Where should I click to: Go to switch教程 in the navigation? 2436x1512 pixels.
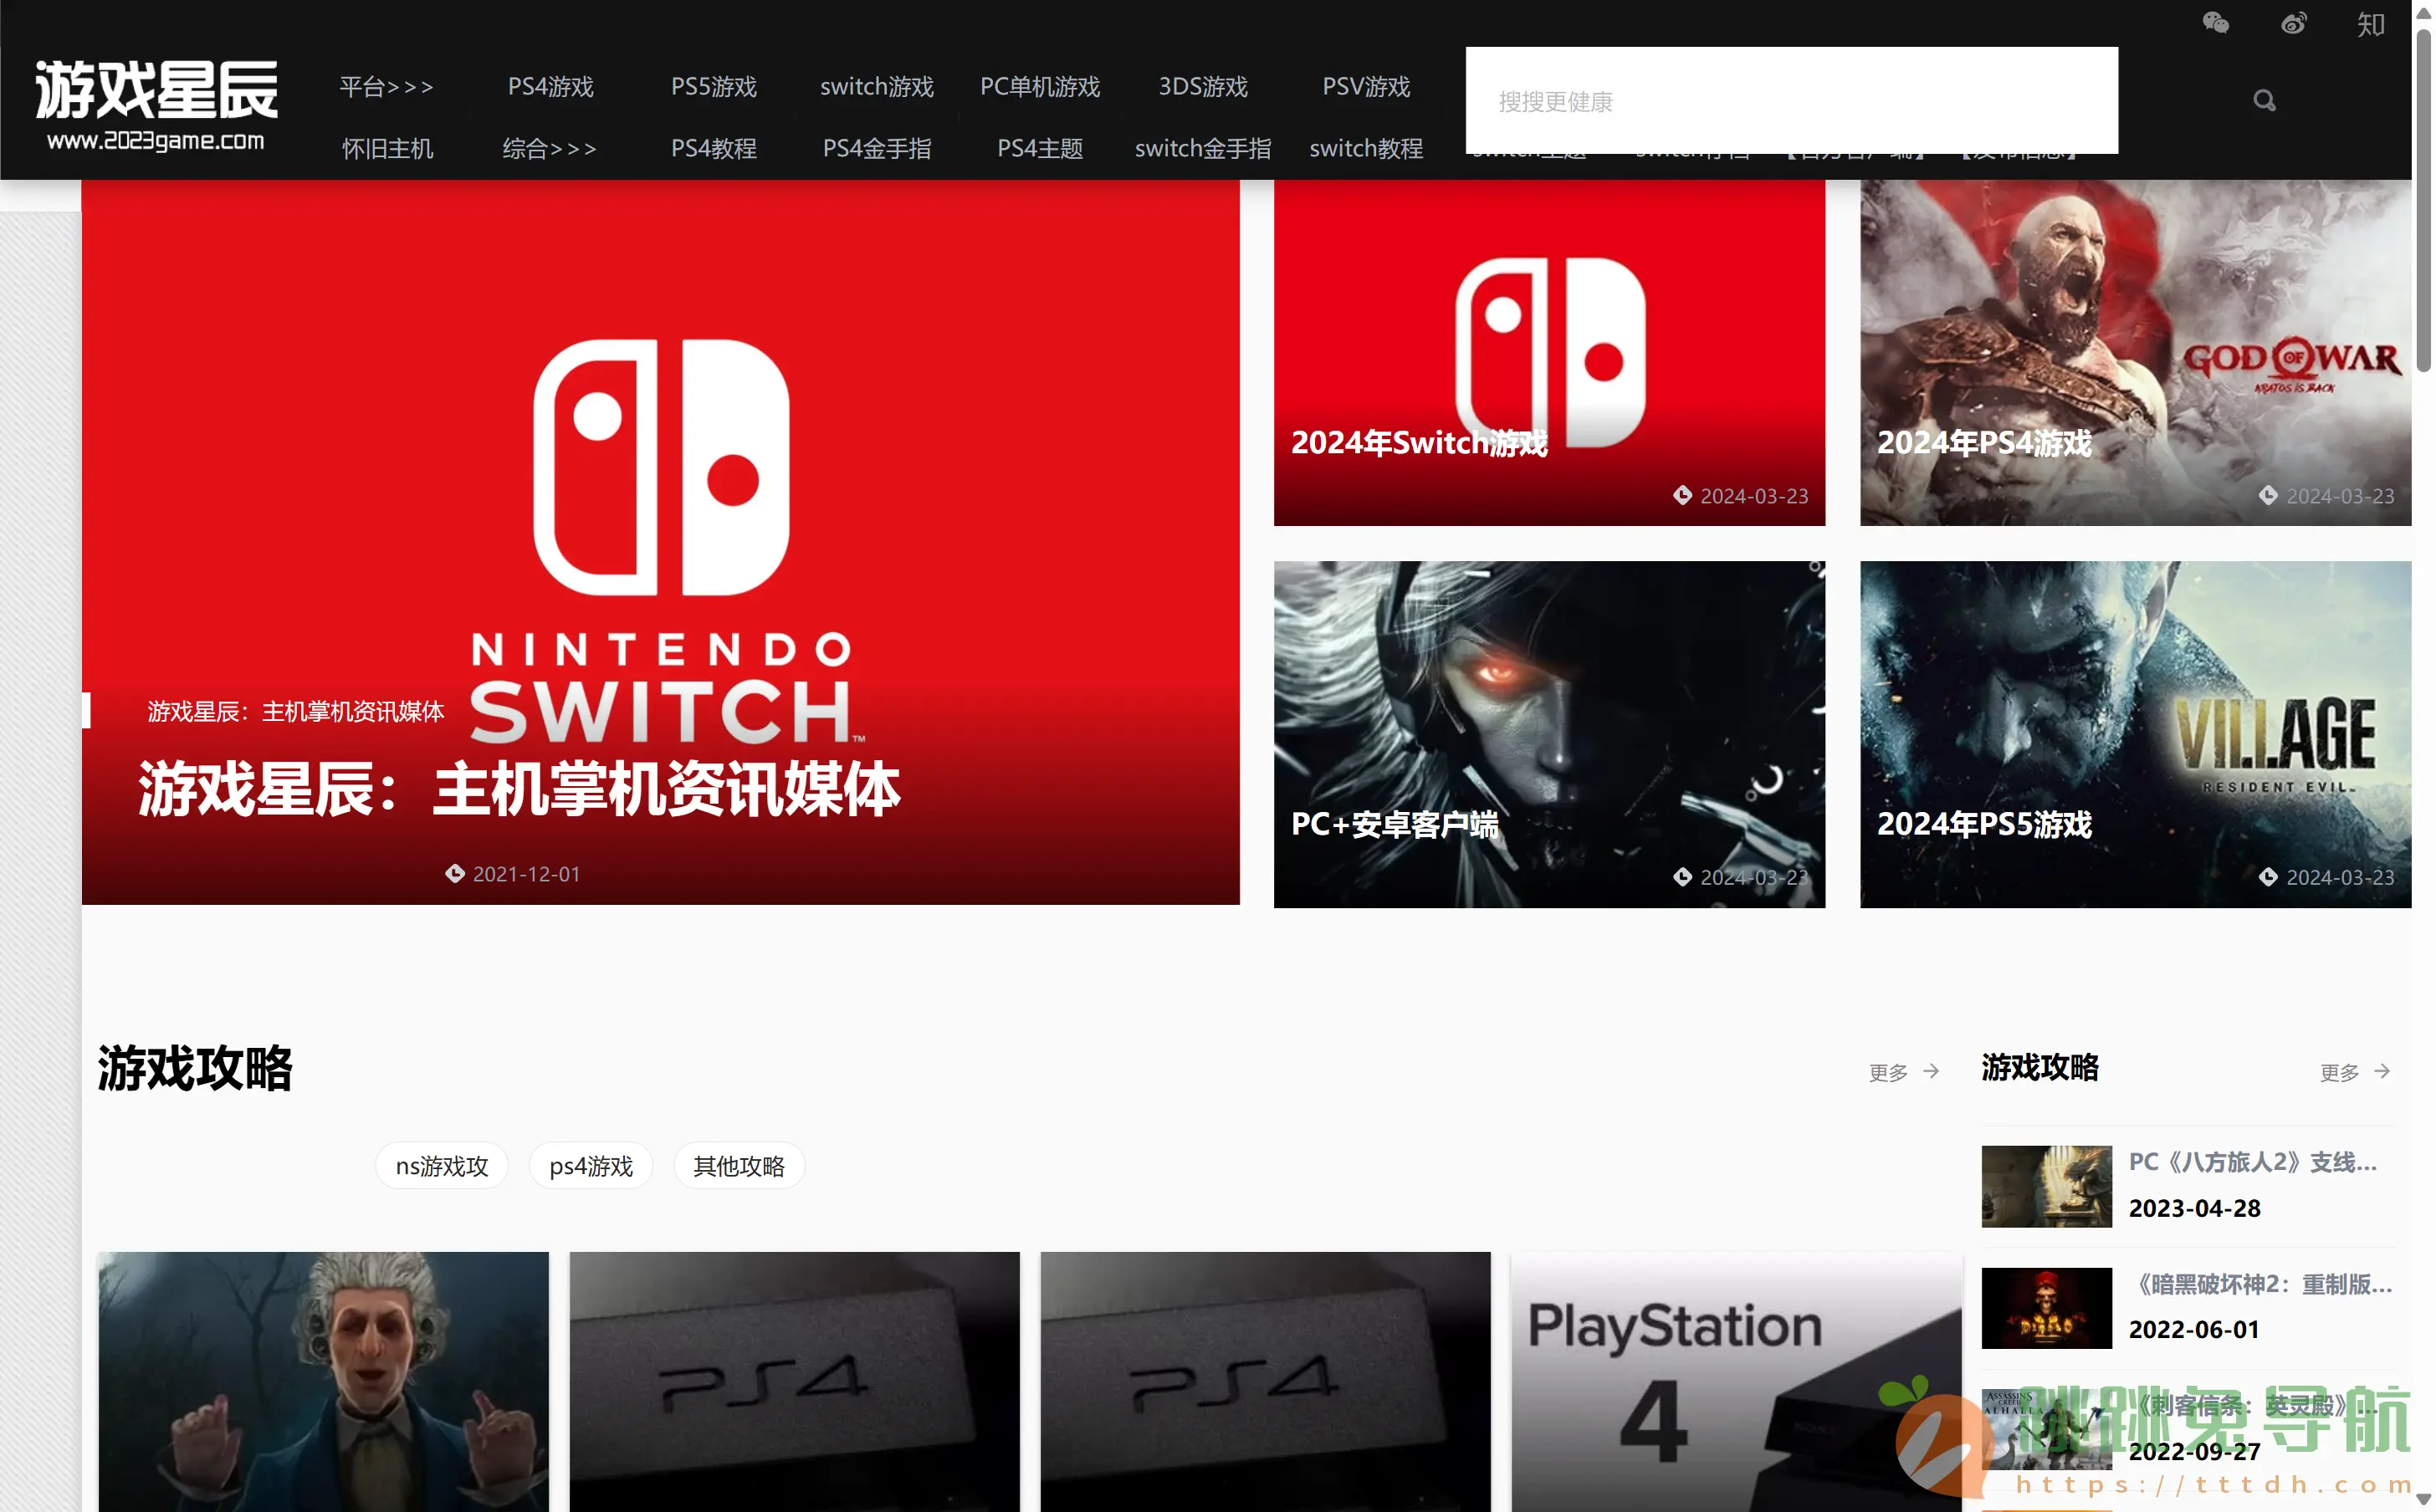[x=1366, y=149]
